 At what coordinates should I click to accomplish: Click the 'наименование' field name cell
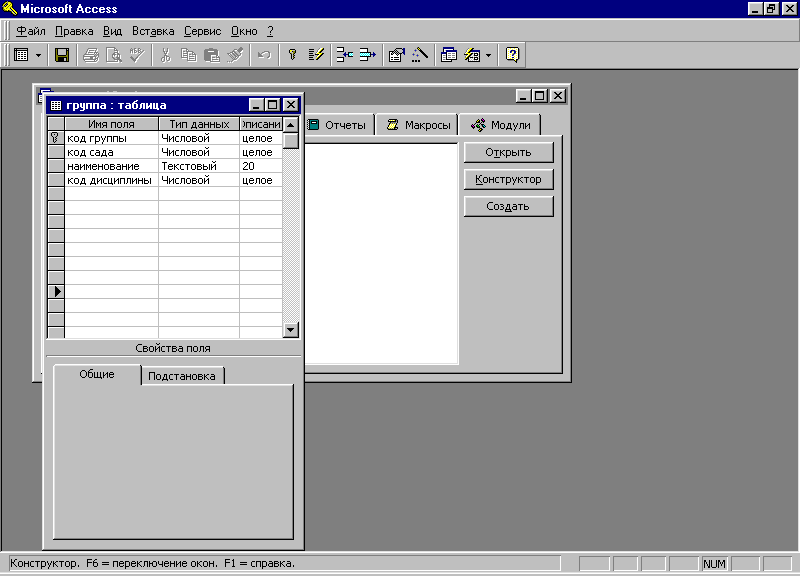[x=111, y=166]
